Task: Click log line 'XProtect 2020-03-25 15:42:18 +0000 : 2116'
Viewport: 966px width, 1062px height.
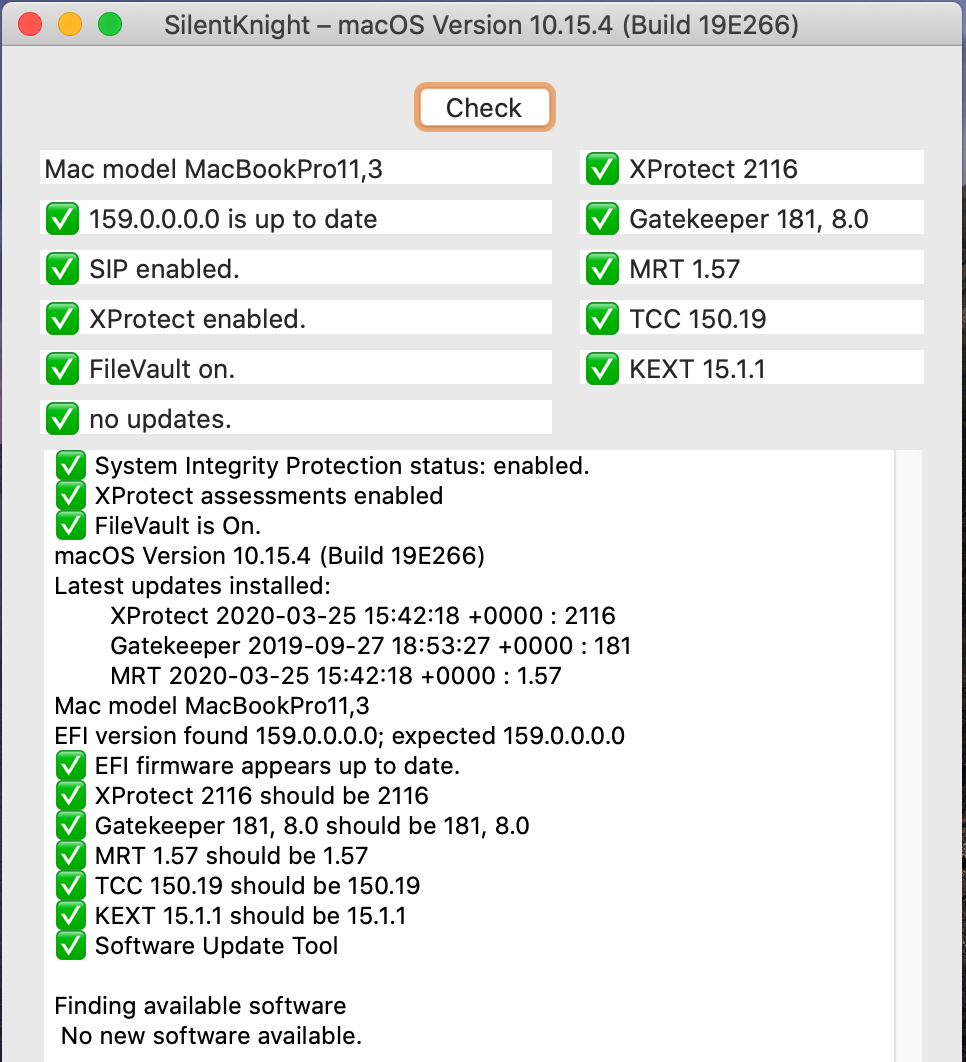Action: pyautogui.click(x=363, y=616)
